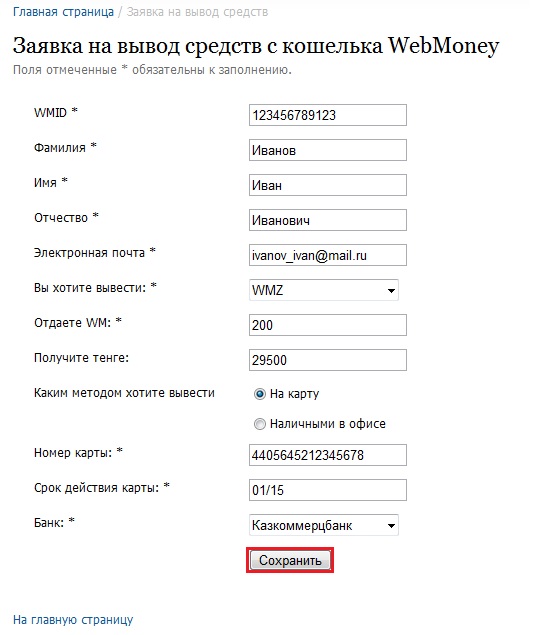Focus the Срок действия карты field

point(328,490)
